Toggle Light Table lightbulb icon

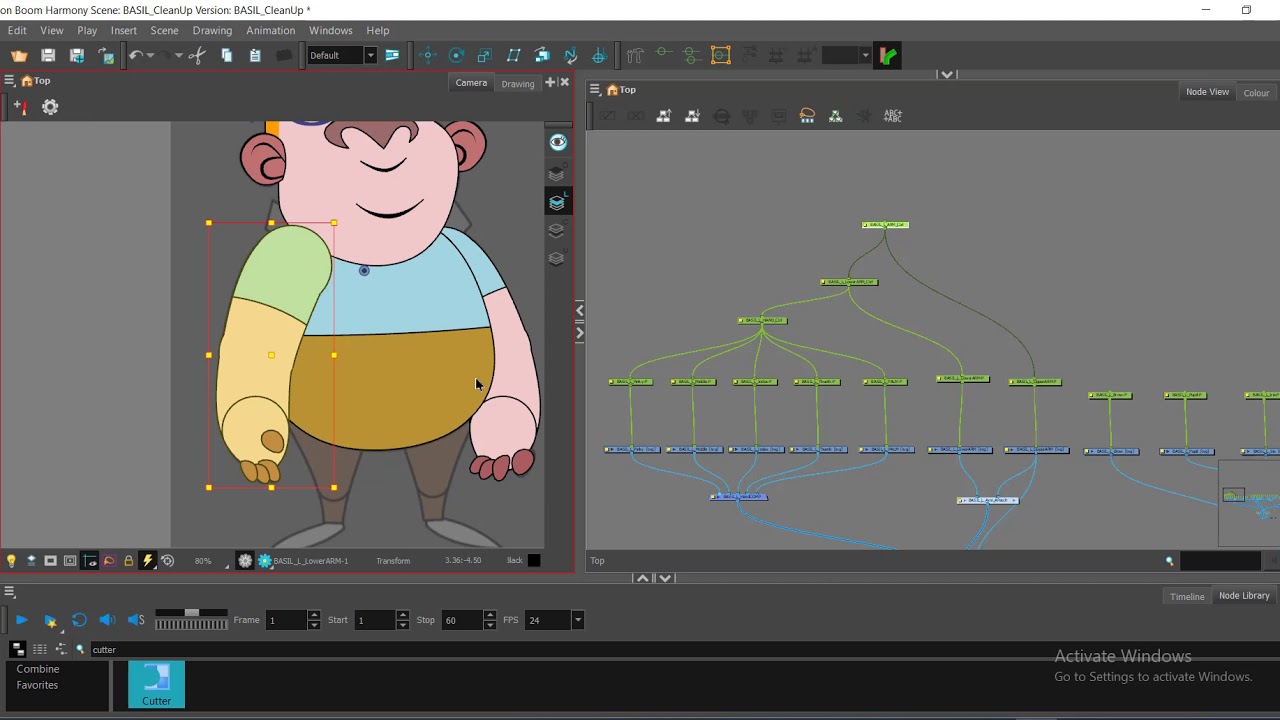click(11, 561)
